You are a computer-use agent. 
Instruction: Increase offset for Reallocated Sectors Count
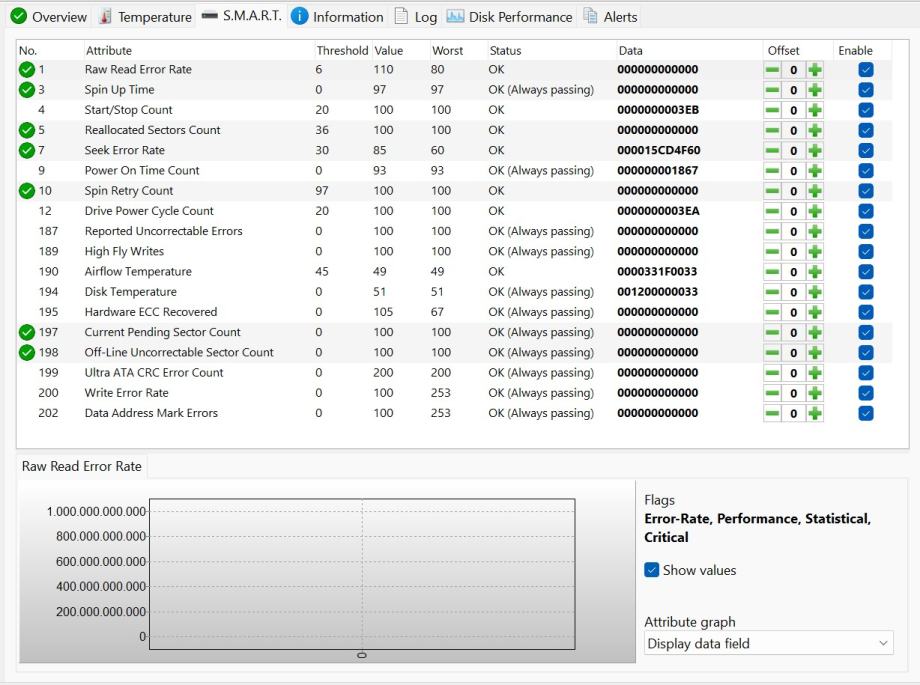tap(814, 130)
